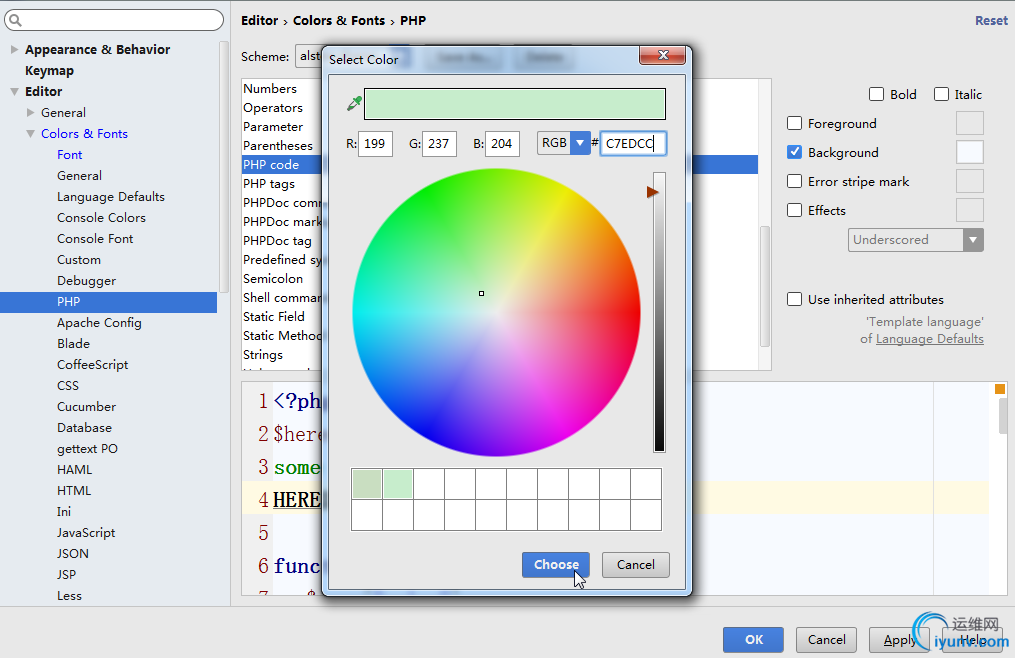The height and width of the screenshot is (658, 1015).
Task: Collapse the Editor tree node
Action: click(x=14, y=91)
